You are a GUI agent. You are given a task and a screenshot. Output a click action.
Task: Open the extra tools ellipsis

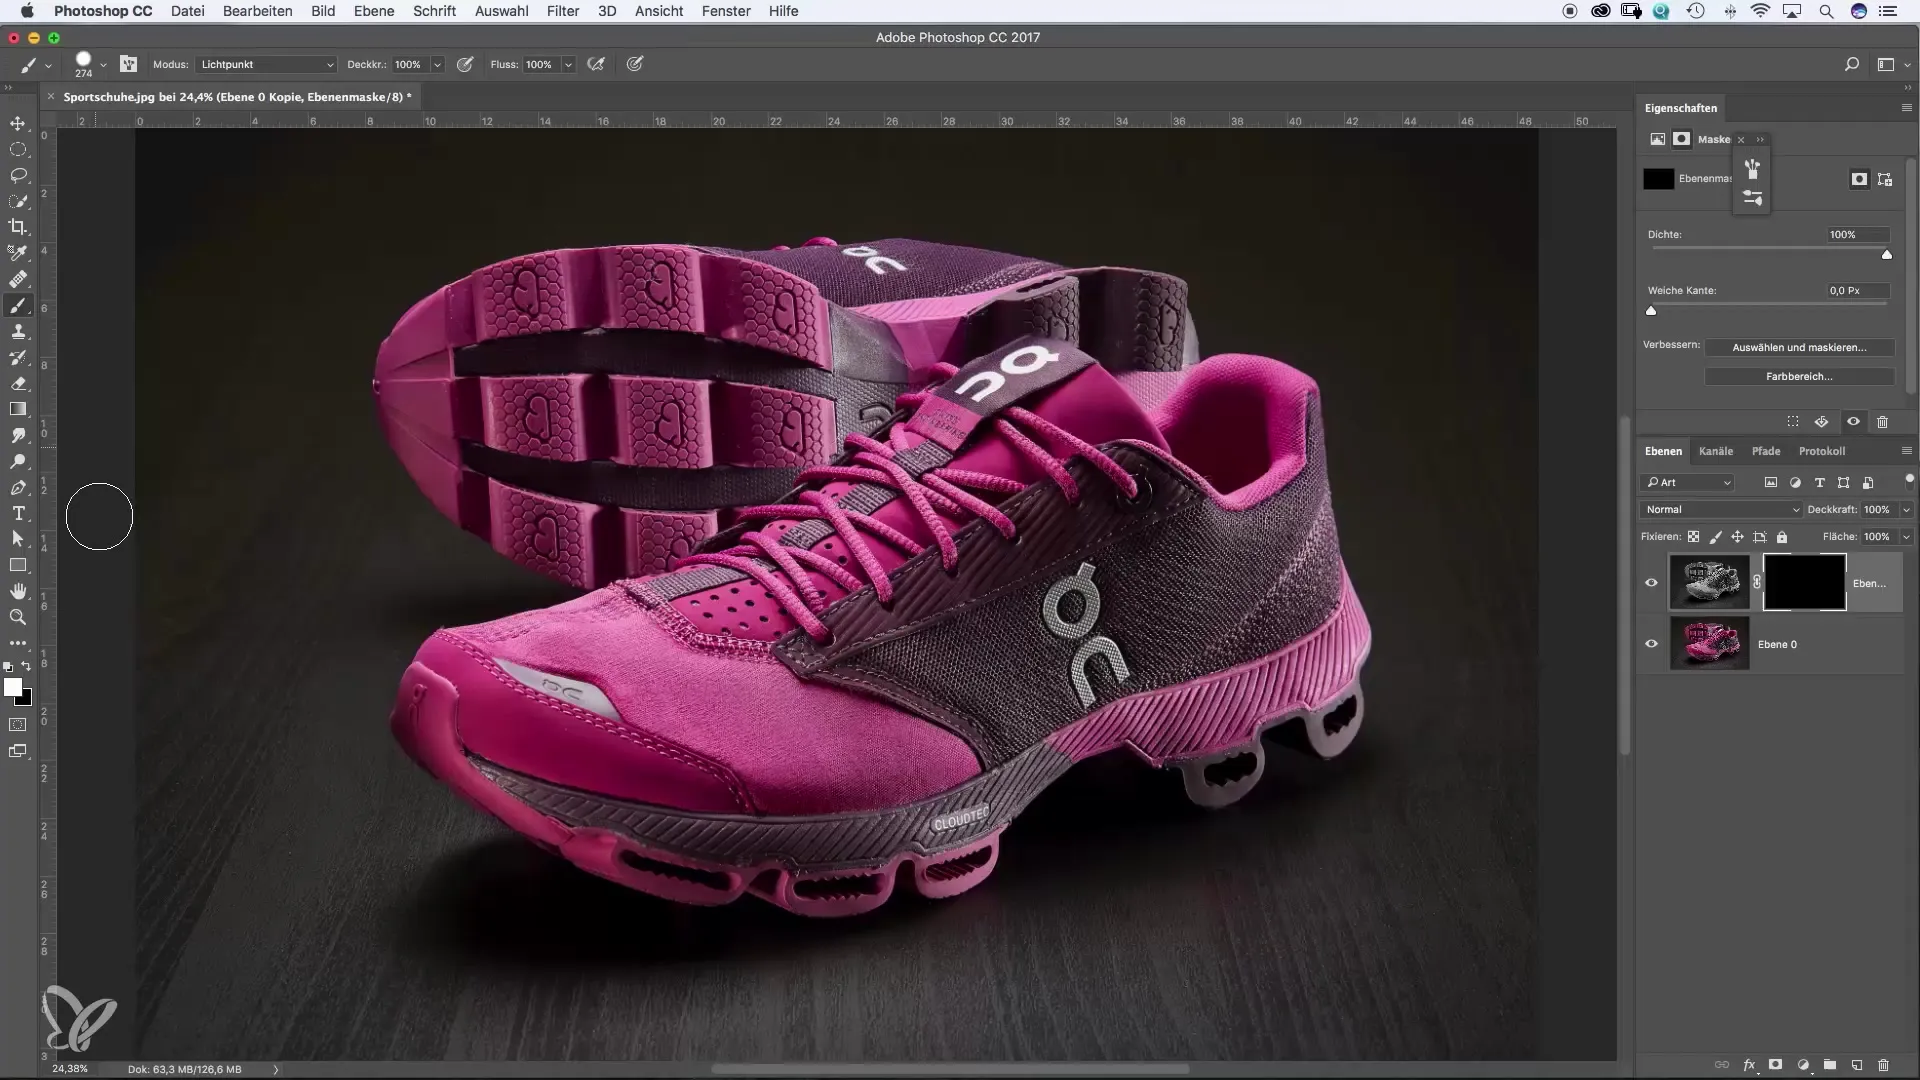[18, 643]
